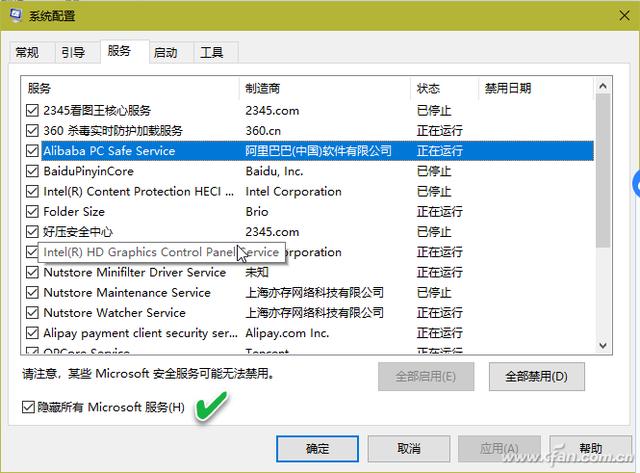The image size is (640, 473).
Task: Click the 全部禁用(D) button
Action: (x=536, y=376)
